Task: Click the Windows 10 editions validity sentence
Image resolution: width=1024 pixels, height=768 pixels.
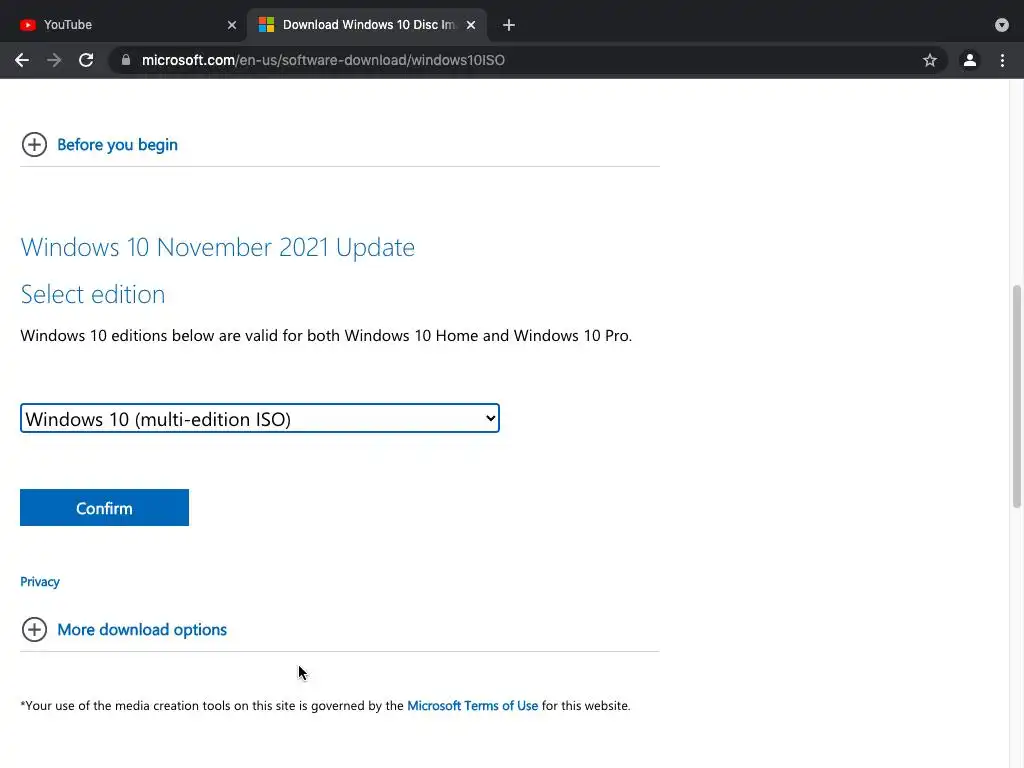Action: pos(326,336)
